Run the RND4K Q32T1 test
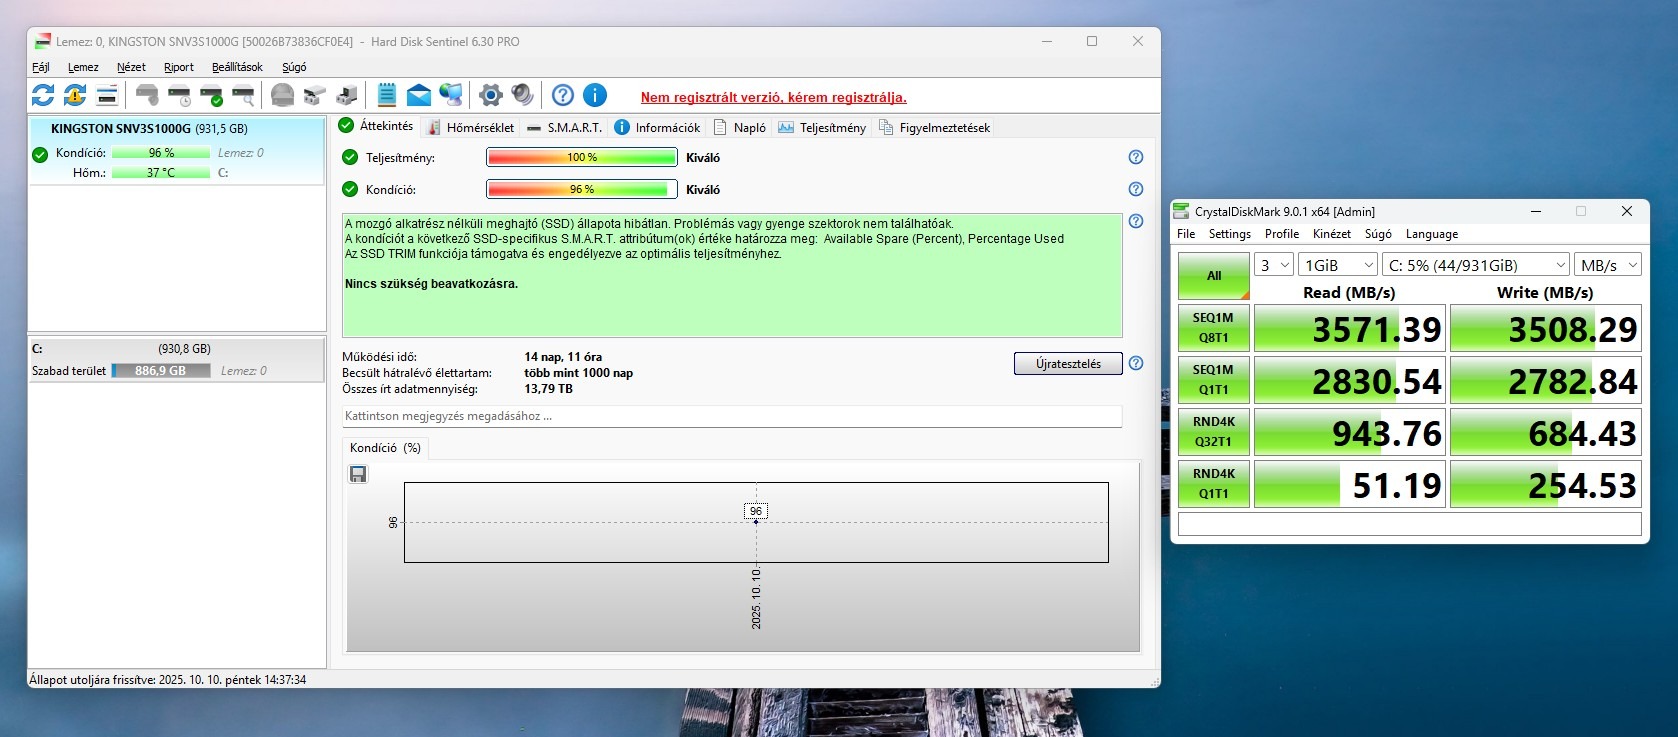 point(1214,432)
